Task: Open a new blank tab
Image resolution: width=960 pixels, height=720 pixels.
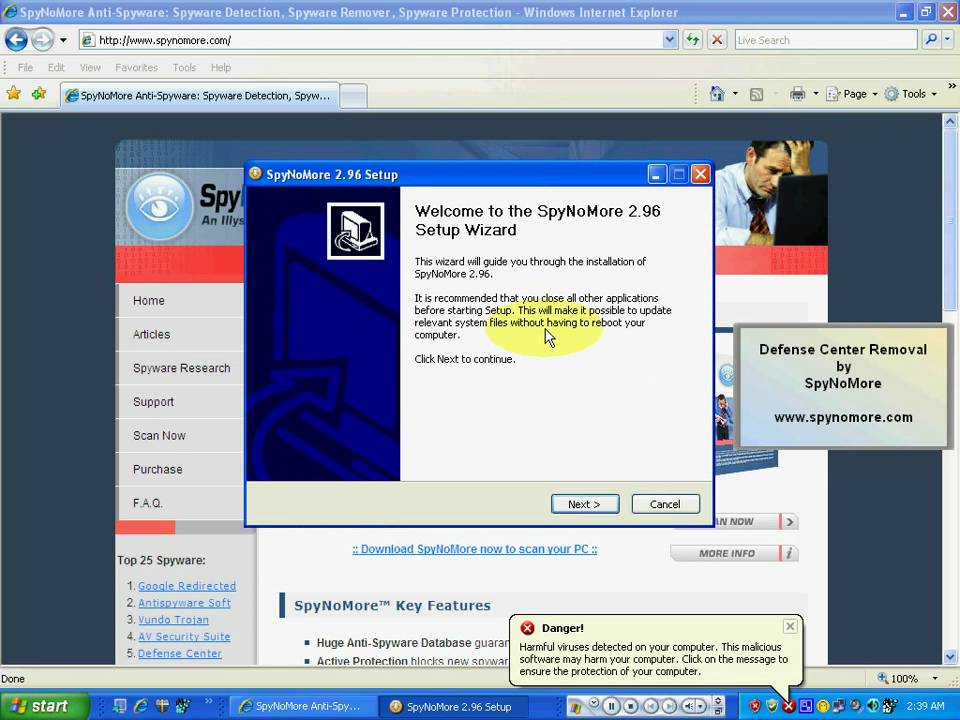Action: point(353,96)
